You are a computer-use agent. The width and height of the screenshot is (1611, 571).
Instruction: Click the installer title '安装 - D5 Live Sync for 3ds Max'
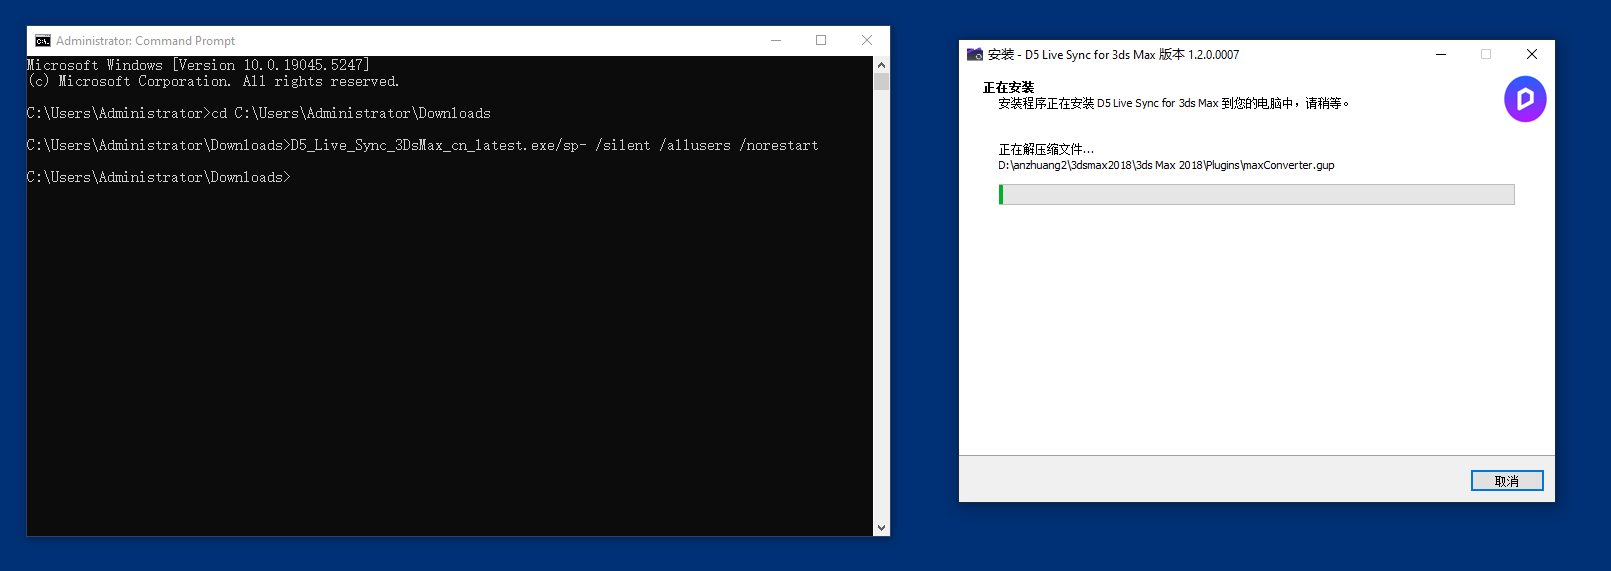tap(1113, 55)
